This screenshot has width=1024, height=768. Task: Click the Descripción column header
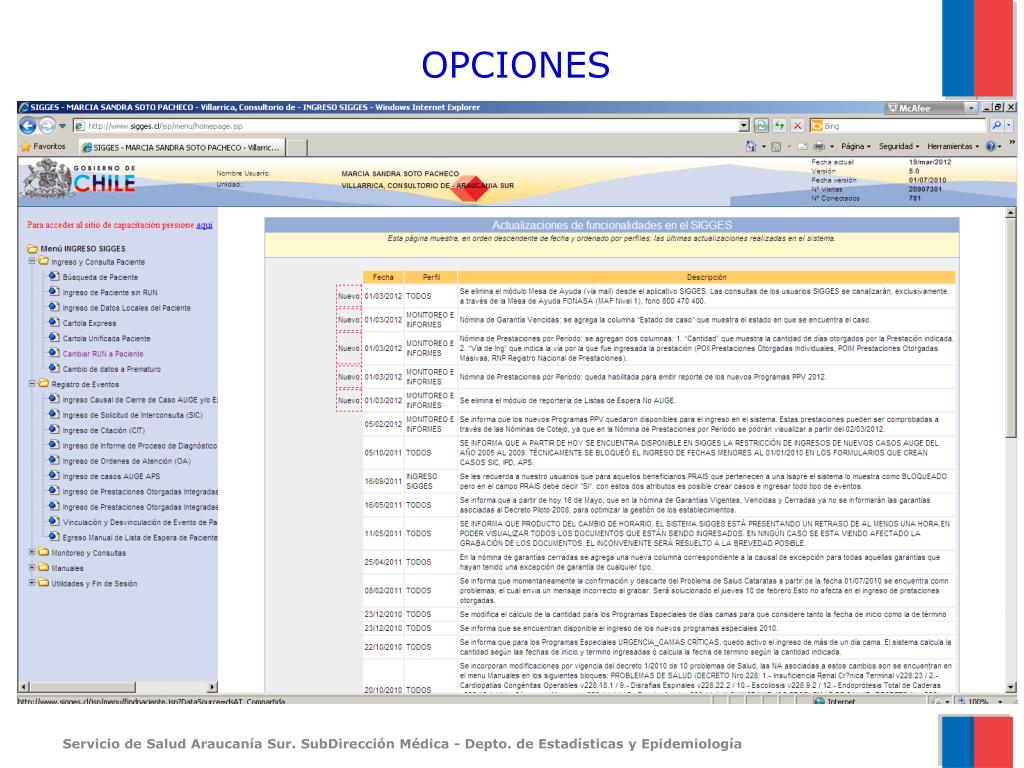tap(707, 277)
